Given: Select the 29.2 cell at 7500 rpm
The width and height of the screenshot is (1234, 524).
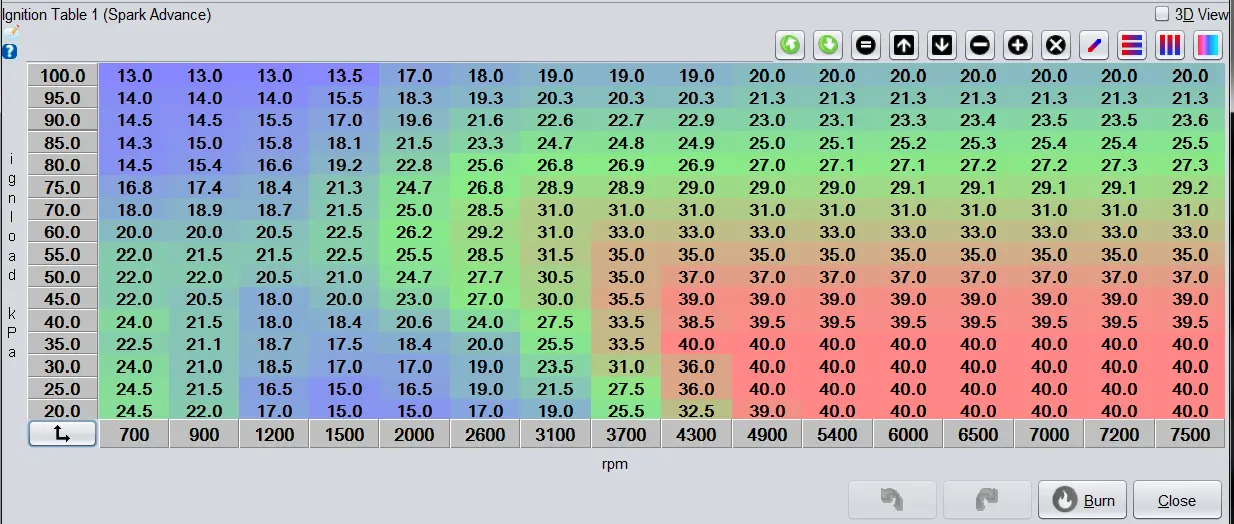Looking at the screenshot, I should coord(1190,187).
